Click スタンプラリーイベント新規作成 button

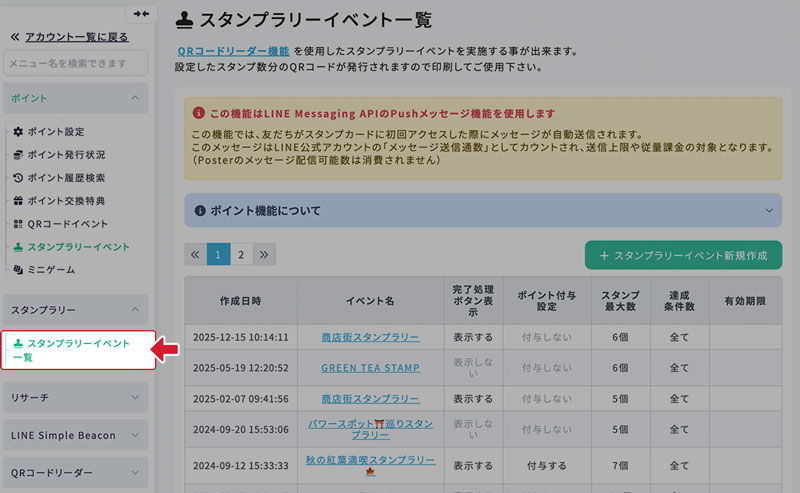click(x=683, y=255)
